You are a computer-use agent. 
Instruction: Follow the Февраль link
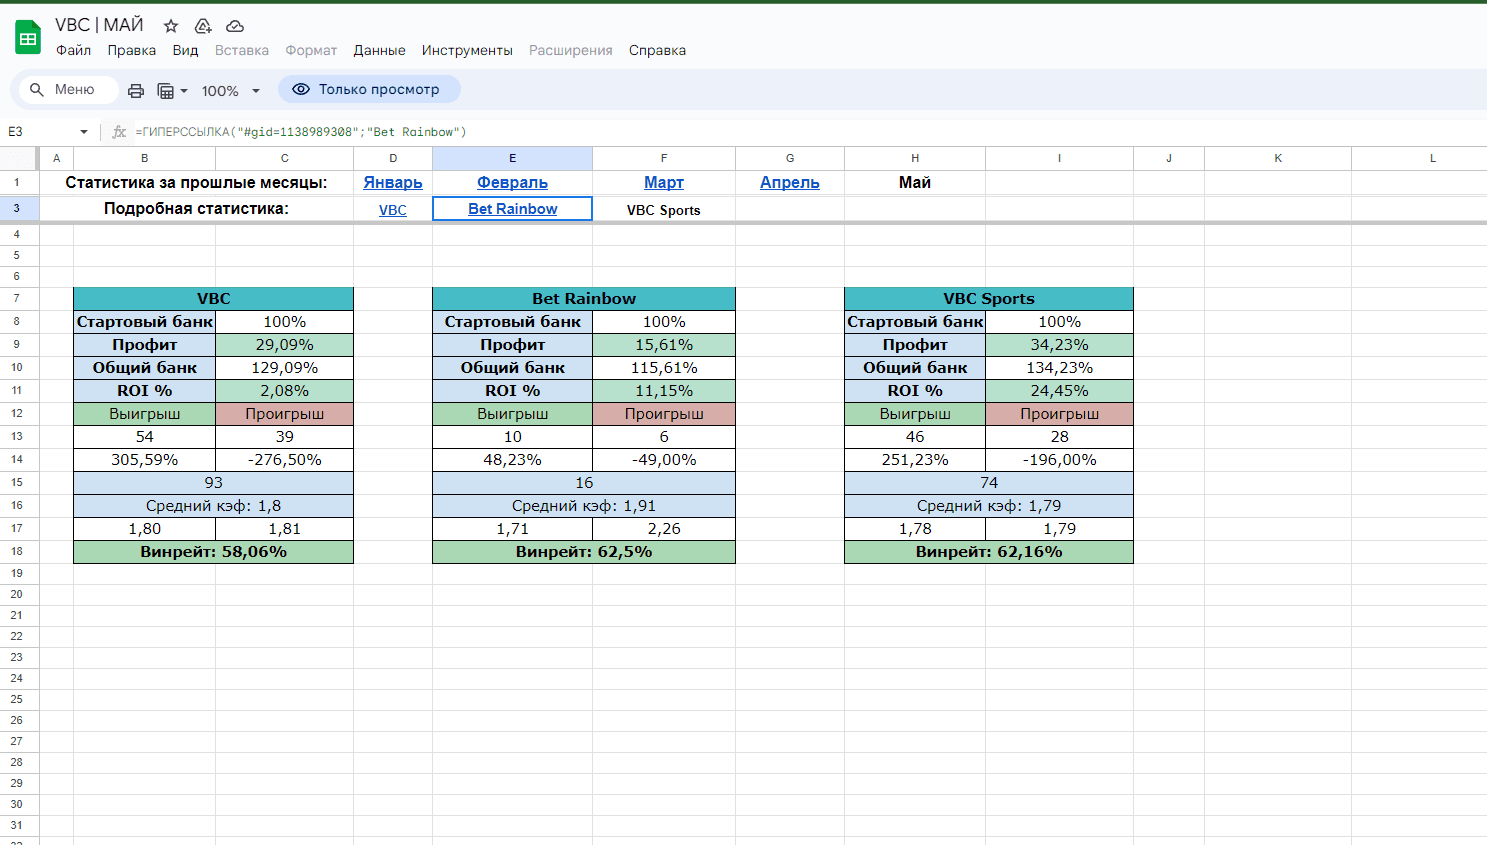coord(512,182)
